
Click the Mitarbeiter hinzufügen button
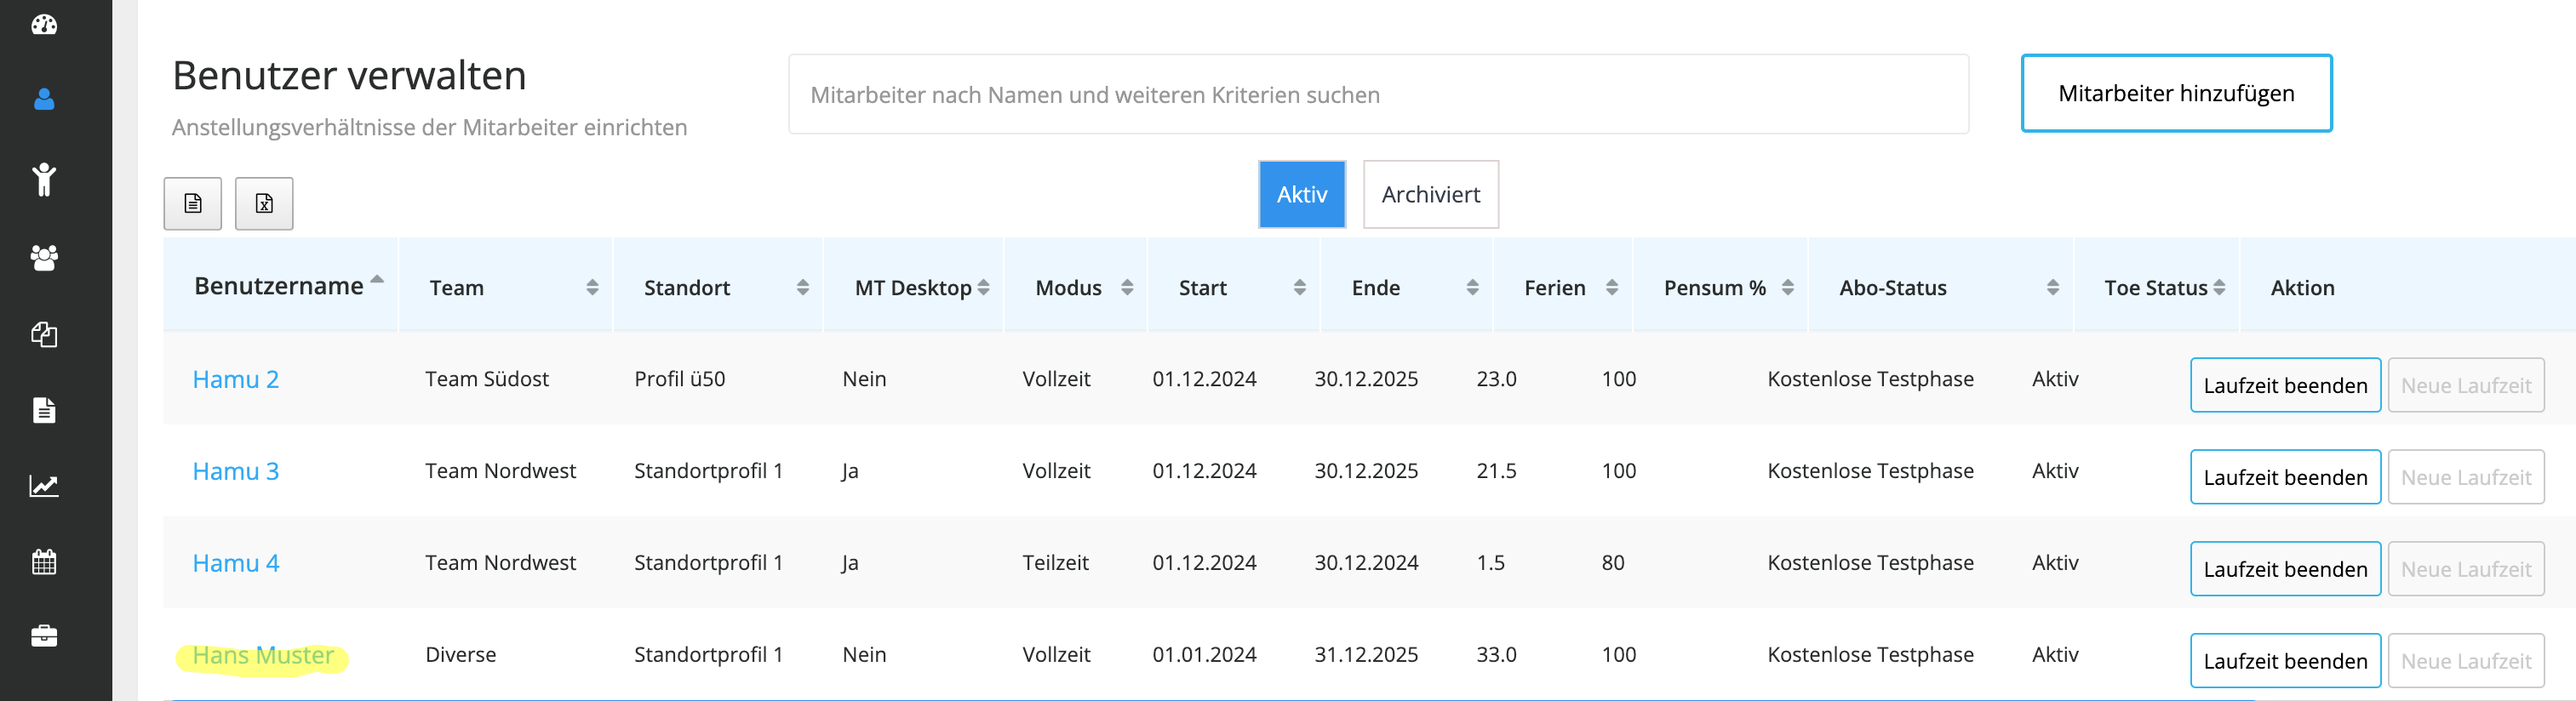click(2176, 93)
